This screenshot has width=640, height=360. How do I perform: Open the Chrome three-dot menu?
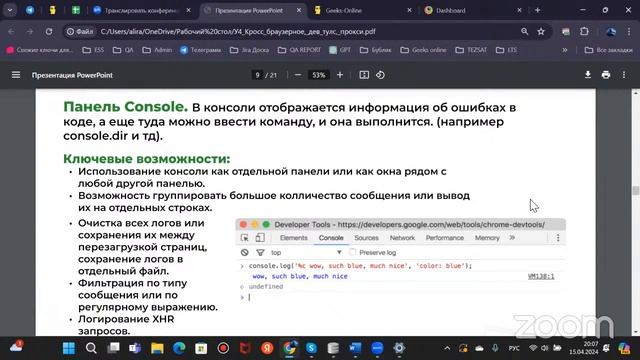pos(629,31)
